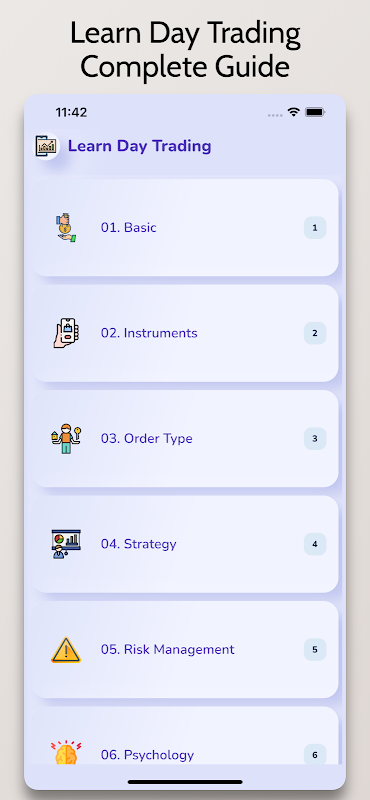Viewport: 370px width, 800px height.
Task: Tap the Risk Management warning triangle icon
Action: [66, 650]
